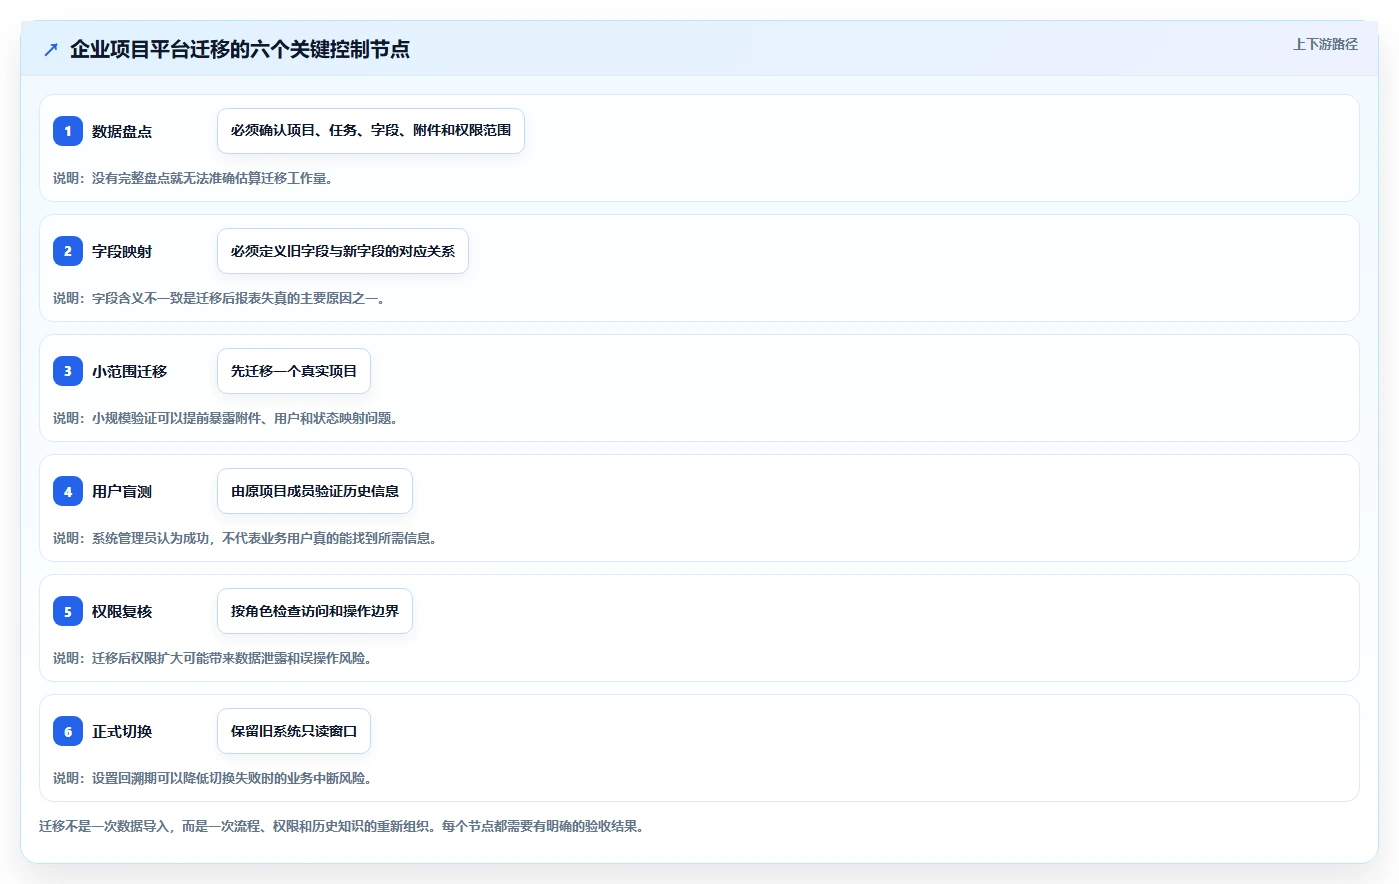Click the number 3 badge for 小范围迁移
Image resolution: width=1399 pixels, height=884 pixels.
click(x=68, y=371)
